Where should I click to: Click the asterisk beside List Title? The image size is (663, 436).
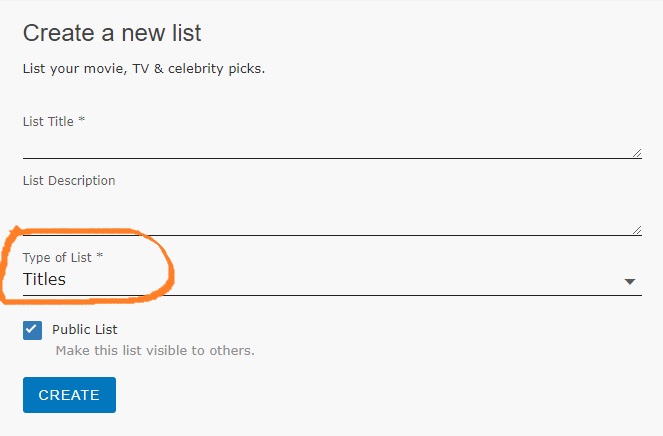click(82, 121)
